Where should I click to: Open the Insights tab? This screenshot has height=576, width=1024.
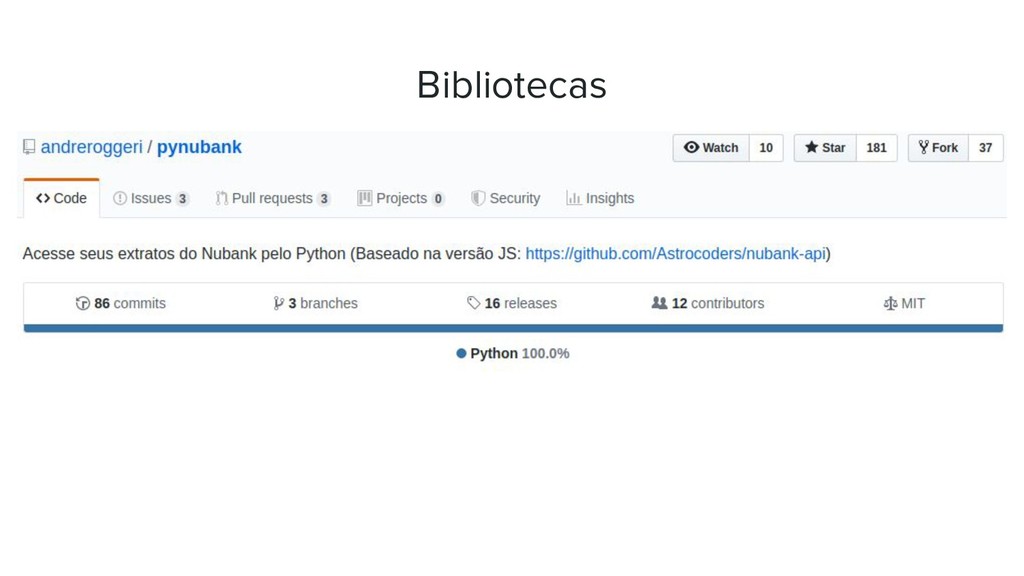pos(600,199)
